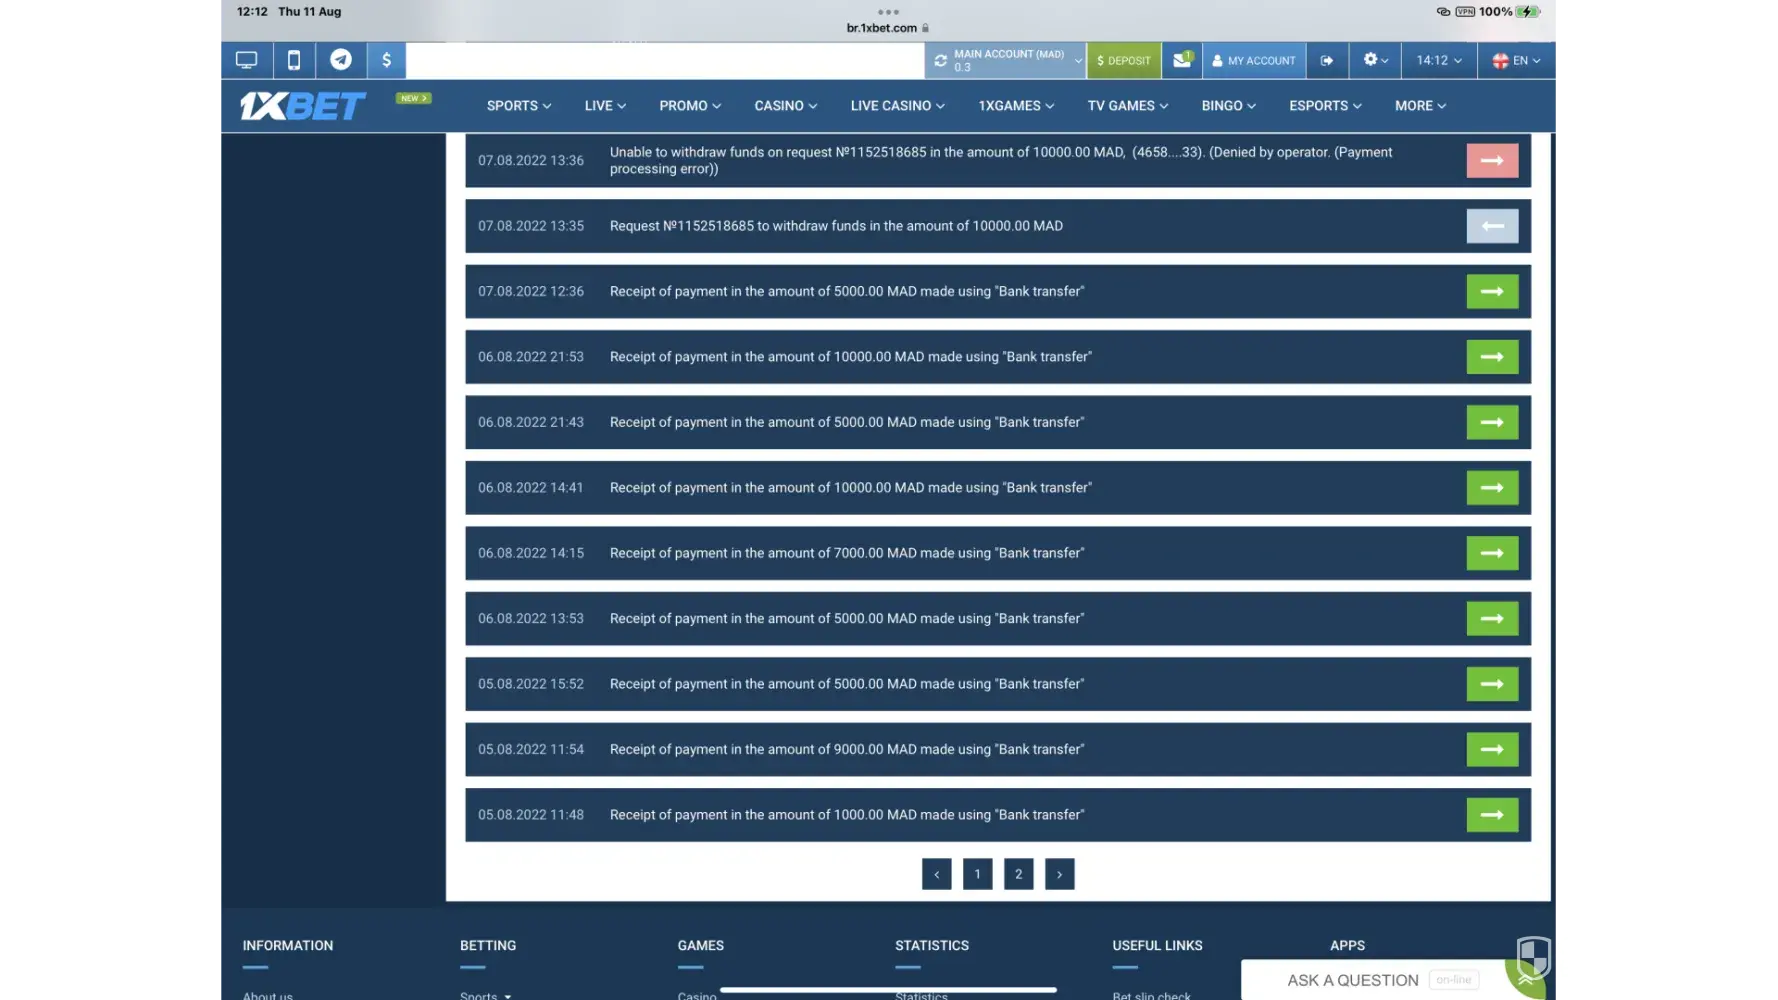Go to the next page arrow
The image size is (1778, 1000).
tap(1059, 874)
